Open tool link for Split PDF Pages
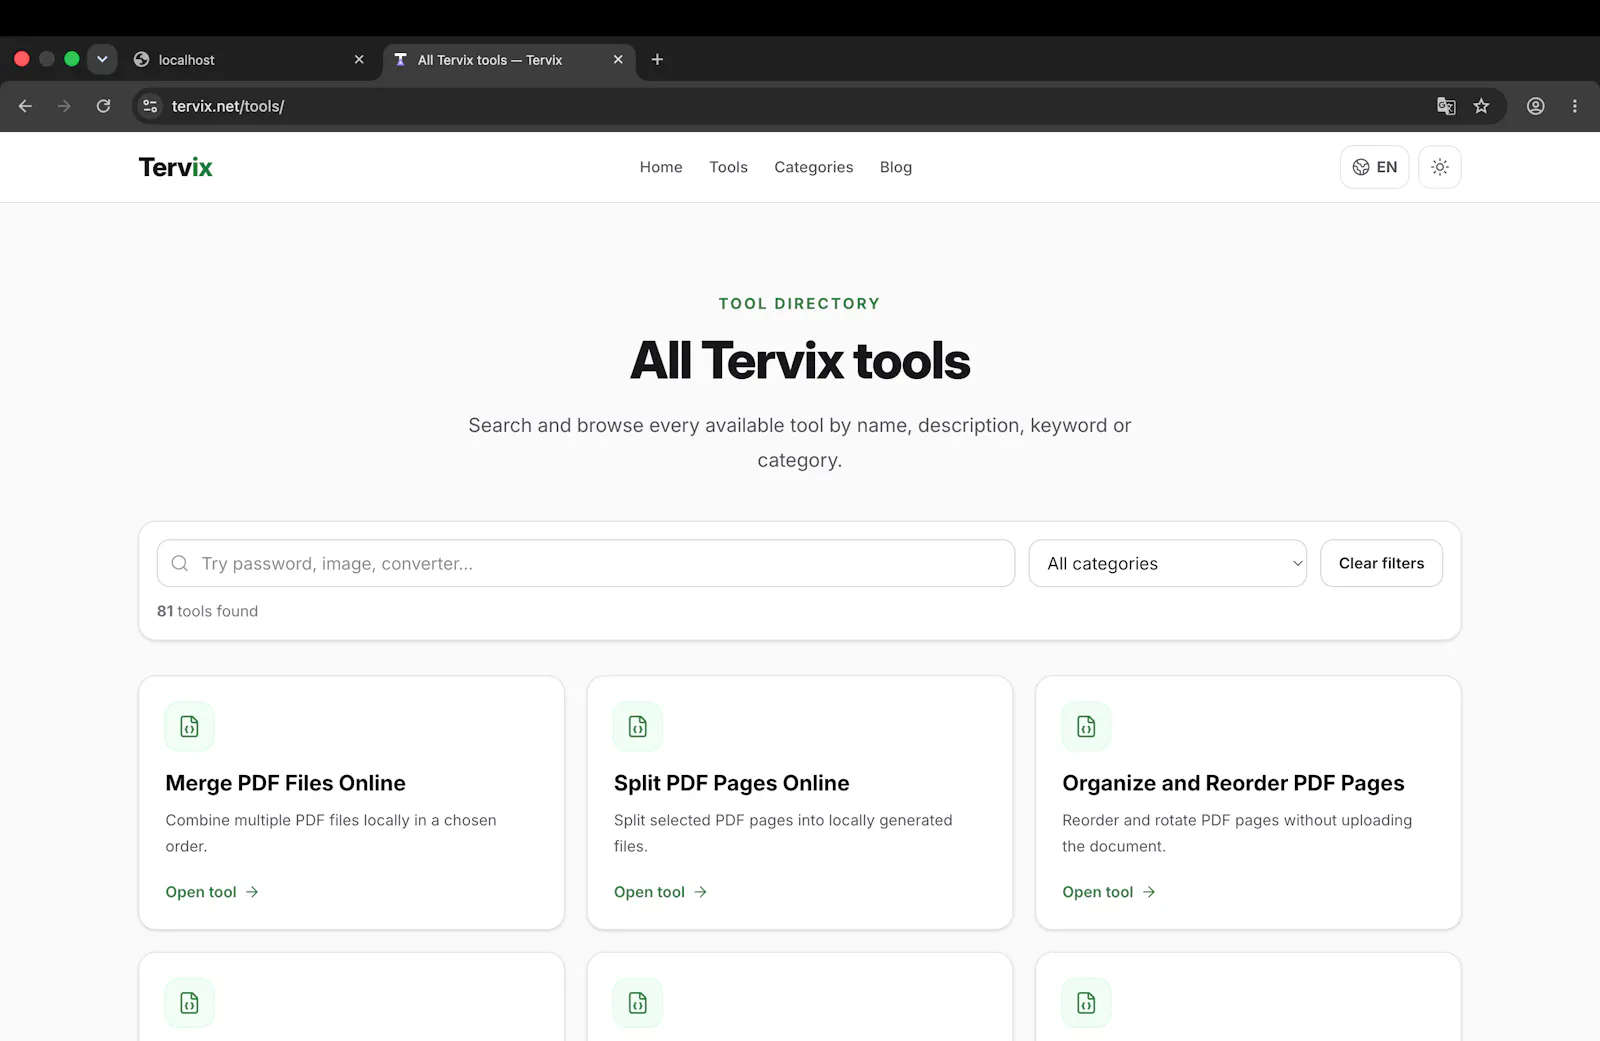Screen dimensions: 1600x1041 (x=661, y=892)
